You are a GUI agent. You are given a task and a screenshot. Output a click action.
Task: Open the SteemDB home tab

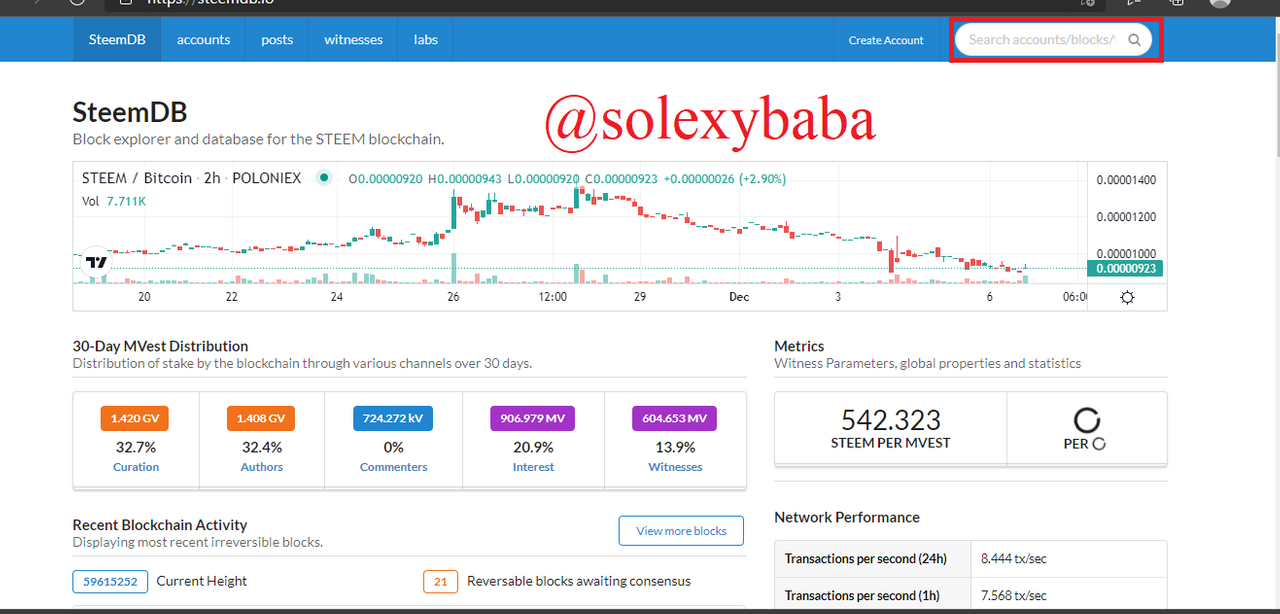[x=117, y=40]
